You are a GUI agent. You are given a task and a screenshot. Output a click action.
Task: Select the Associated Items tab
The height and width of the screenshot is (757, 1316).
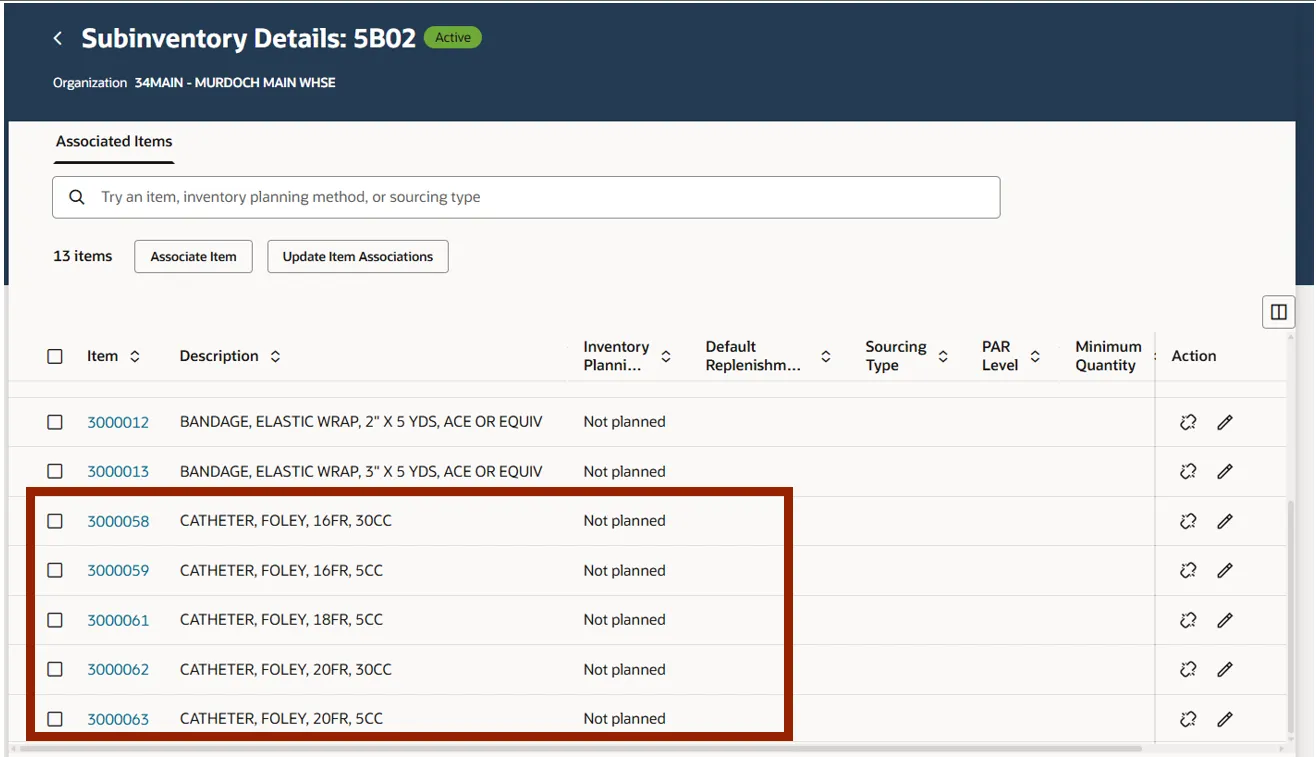coord(114,142)
